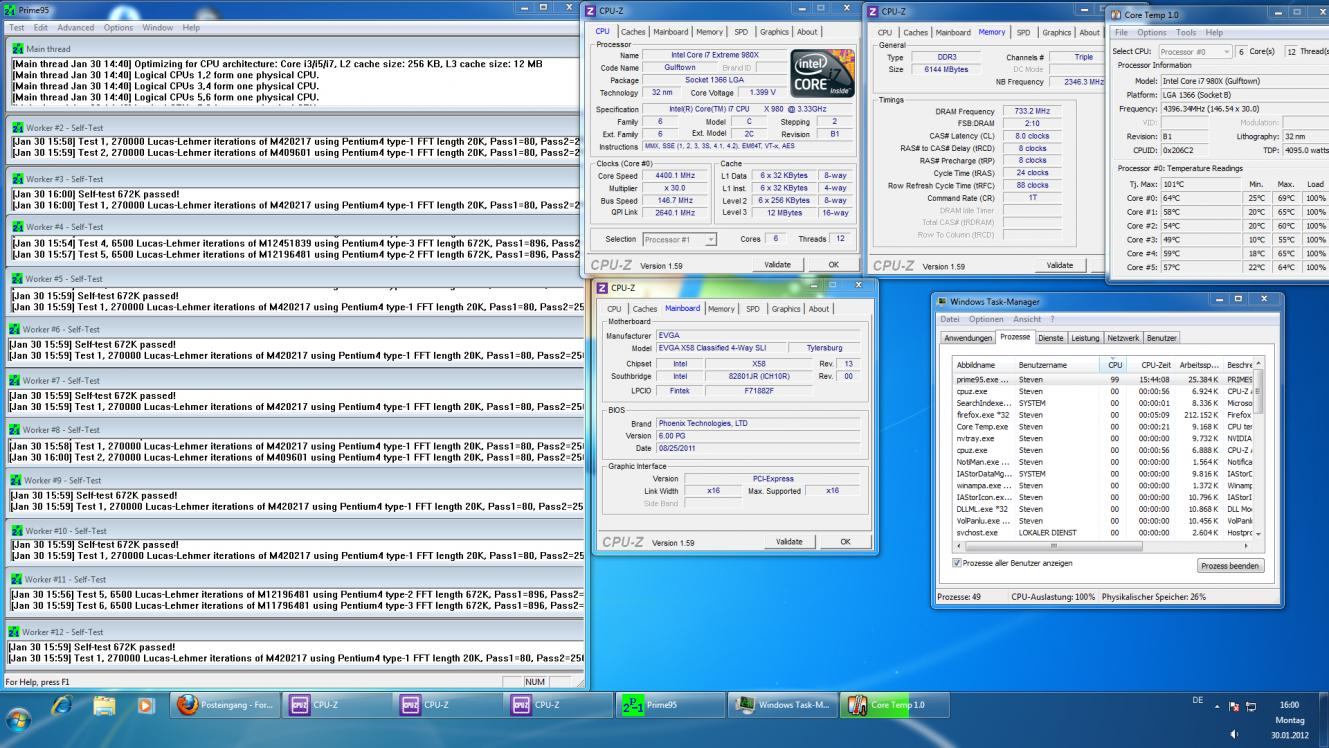The height and width of the screenshot is (748, 1329).
Task: Switch to Prime95 taskbar button
Action: click(669, 705)
